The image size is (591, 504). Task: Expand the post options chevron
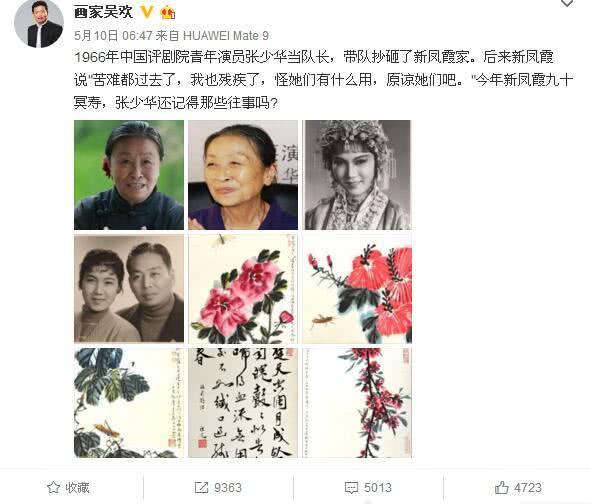(567, 3)
